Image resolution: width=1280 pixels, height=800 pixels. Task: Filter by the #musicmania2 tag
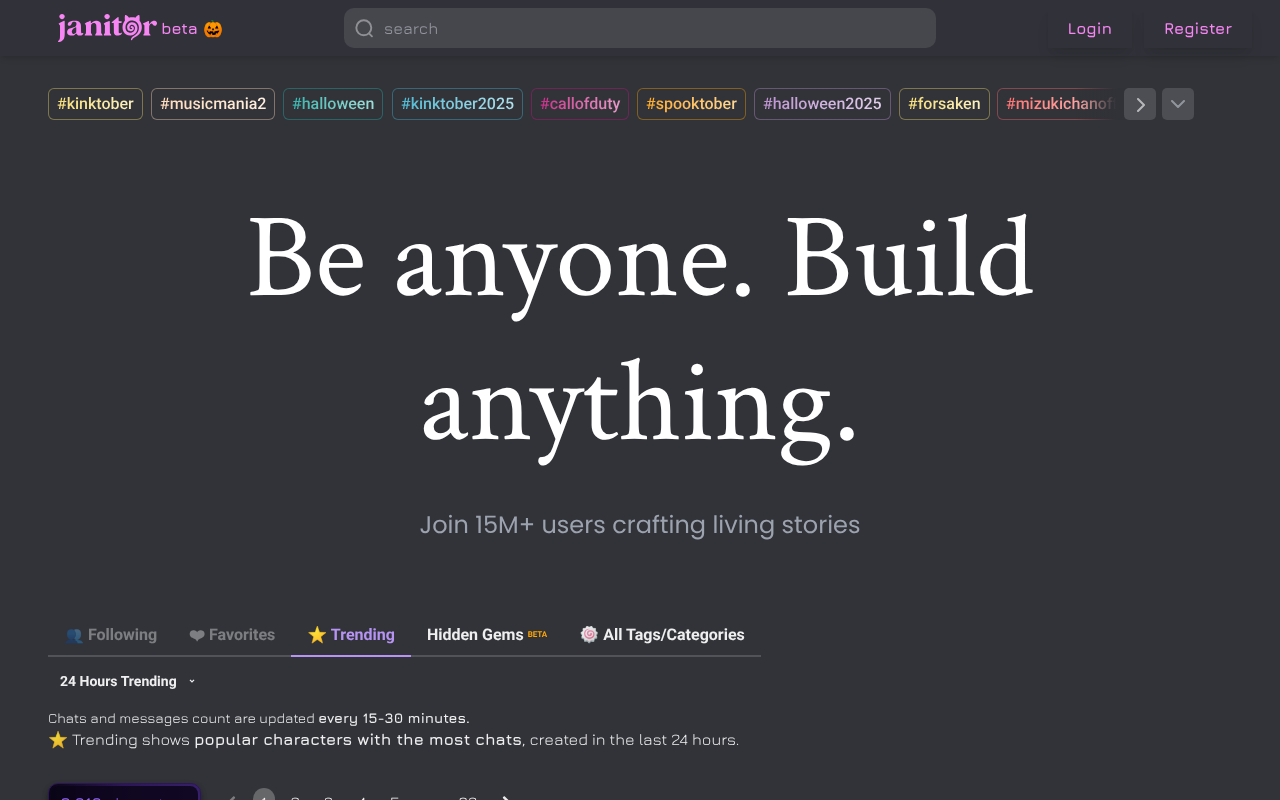click(x=213, y=104)
